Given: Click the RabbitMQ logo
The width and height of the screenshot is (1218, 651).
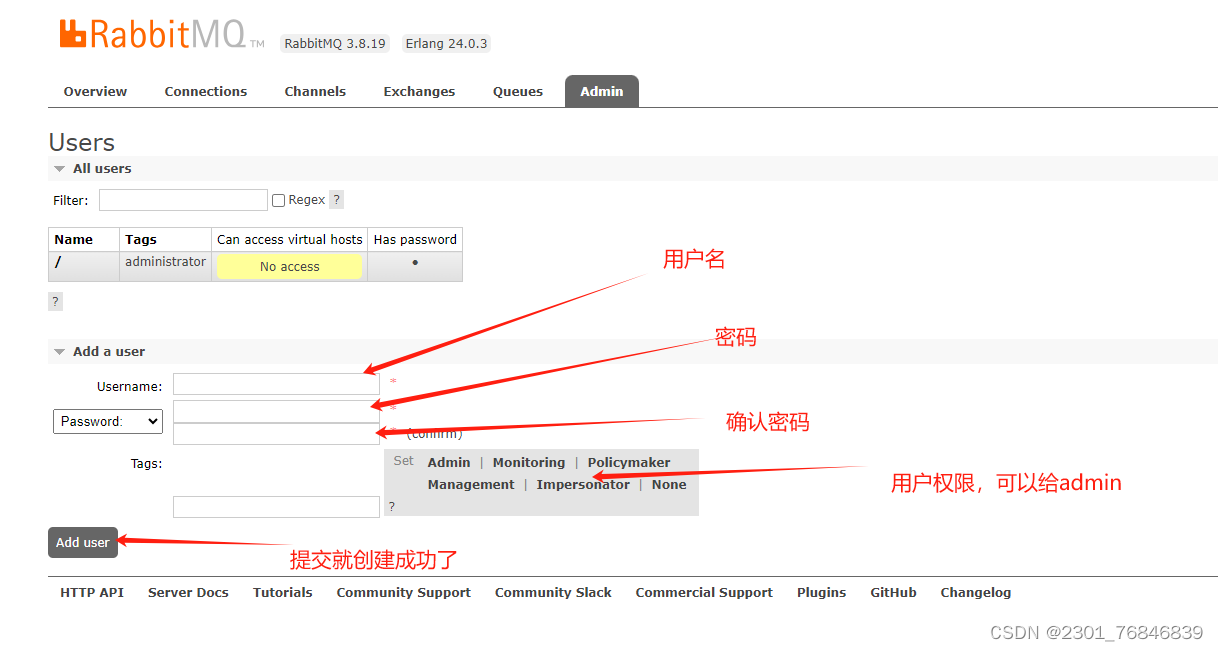Looking at the screenshot, I should 162,33.
